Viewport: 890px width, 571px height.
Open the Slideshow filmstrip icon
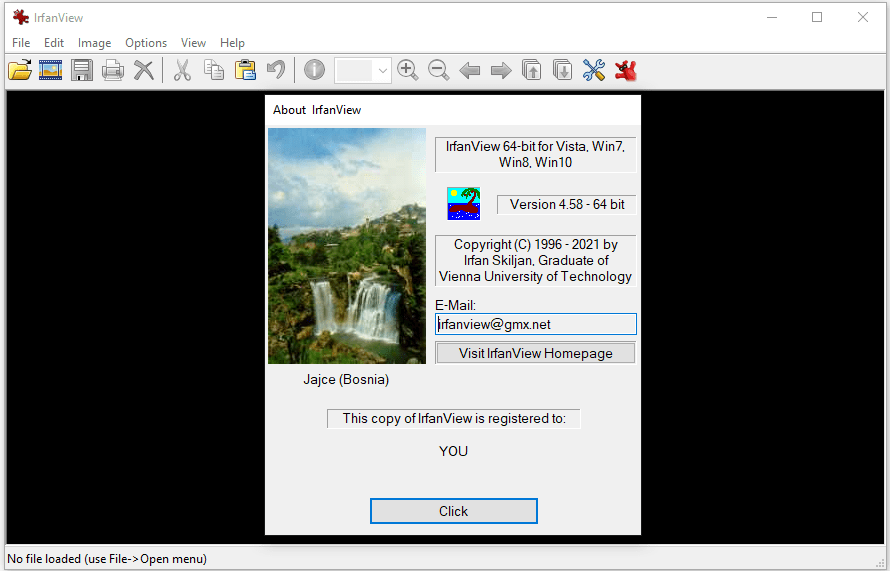pos(51,70)
